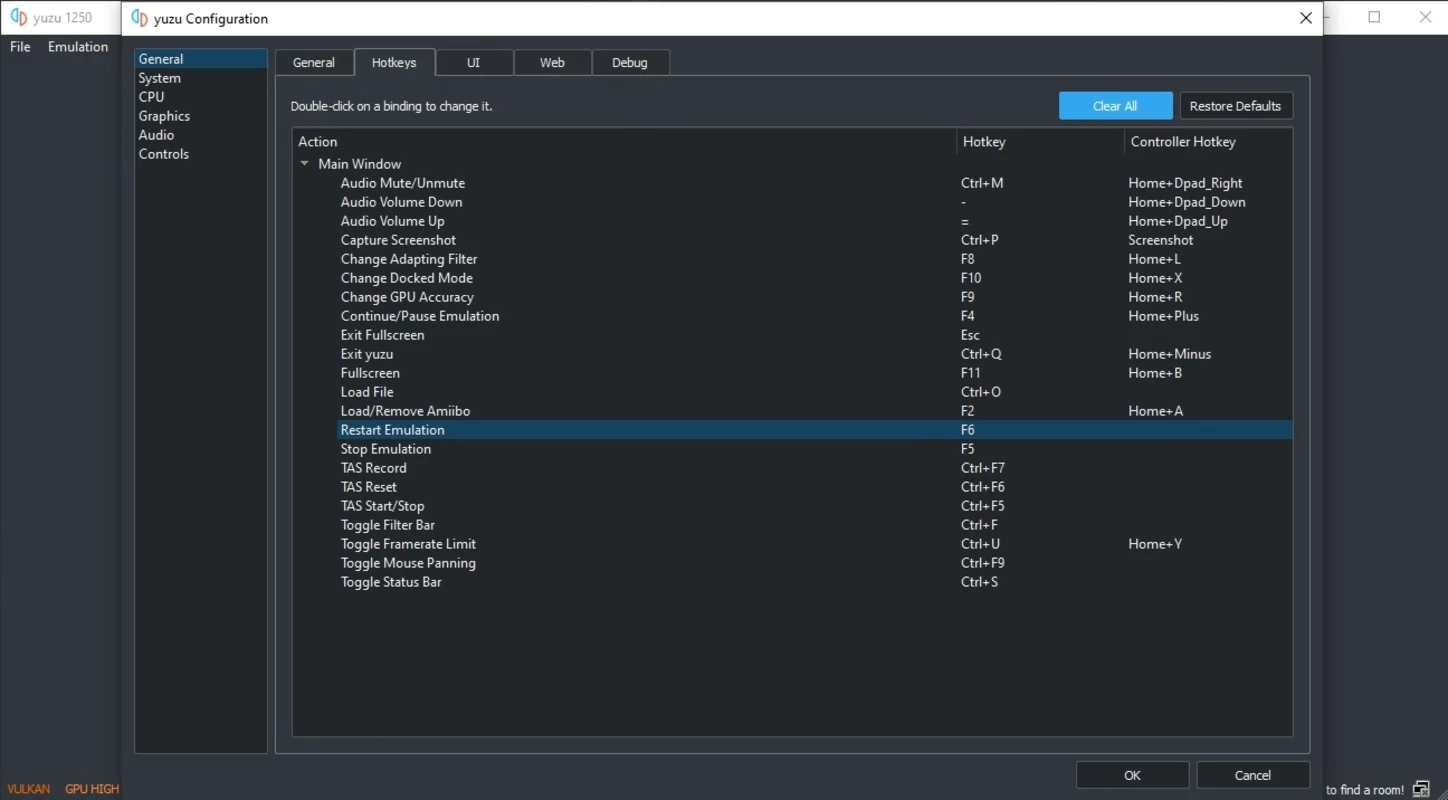
Task: Click the Hotkey column header
Action: click(1041, 142)
